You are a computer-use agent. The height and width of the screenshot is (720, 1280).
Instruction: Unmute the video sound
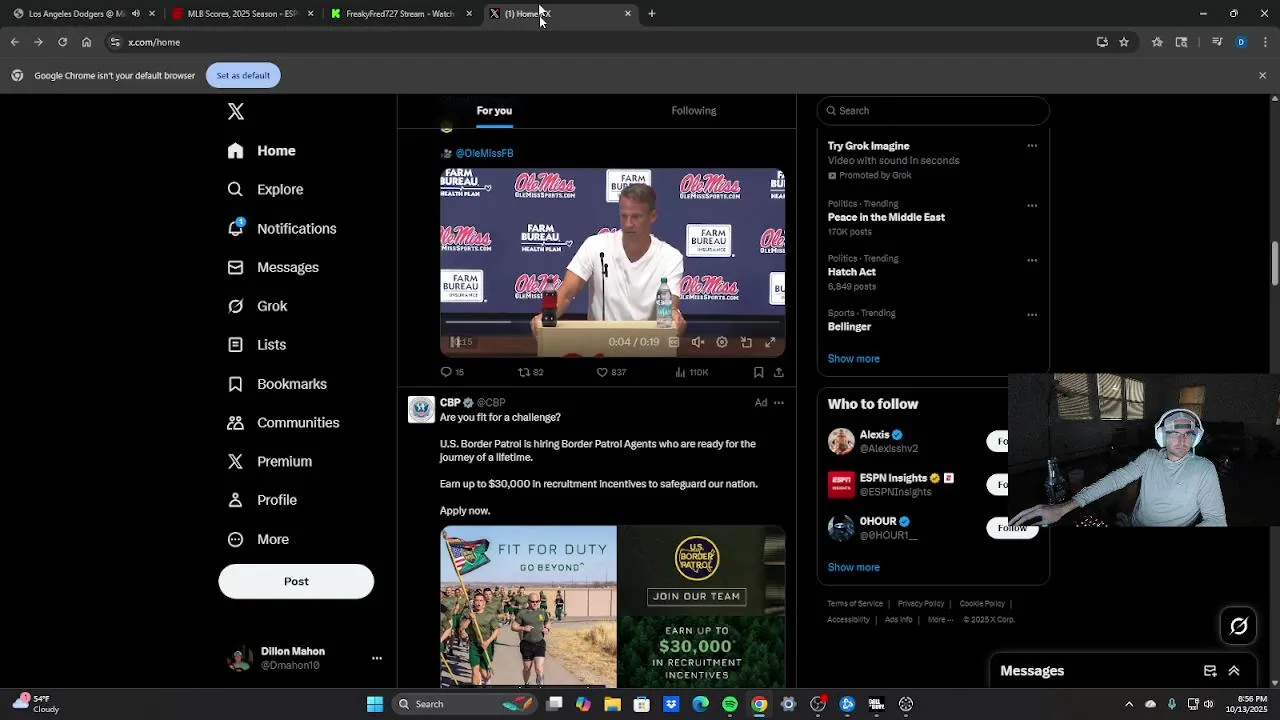698,342
